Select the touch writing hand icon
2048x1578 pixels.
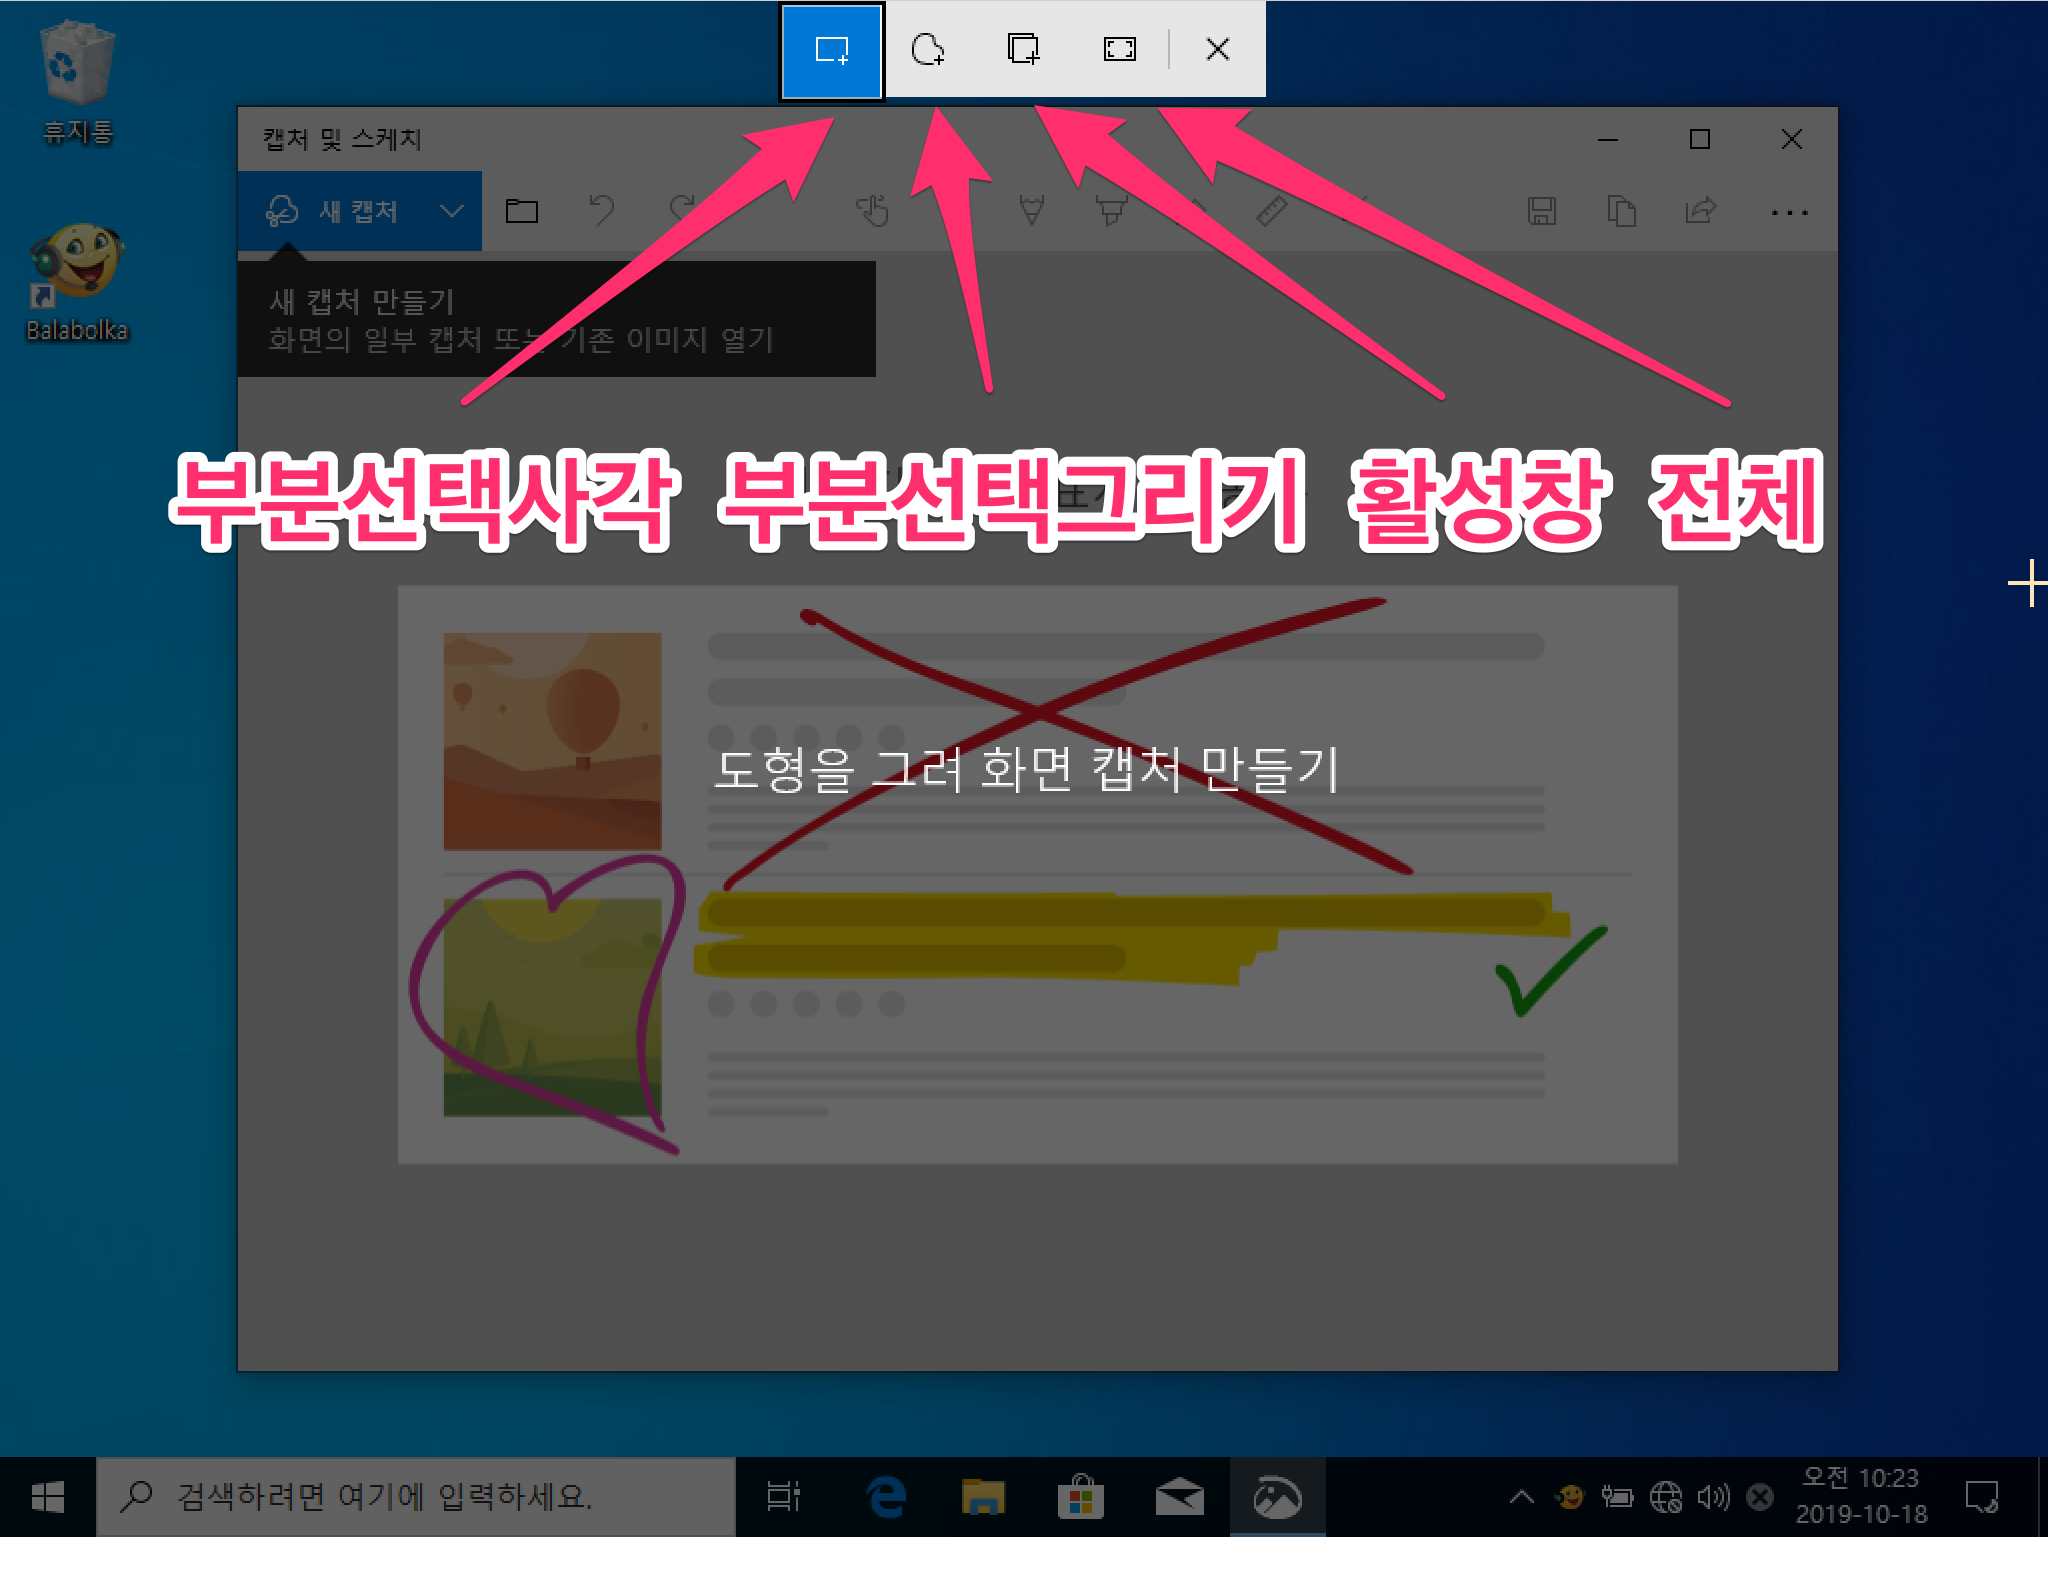(x=872, y=211)
